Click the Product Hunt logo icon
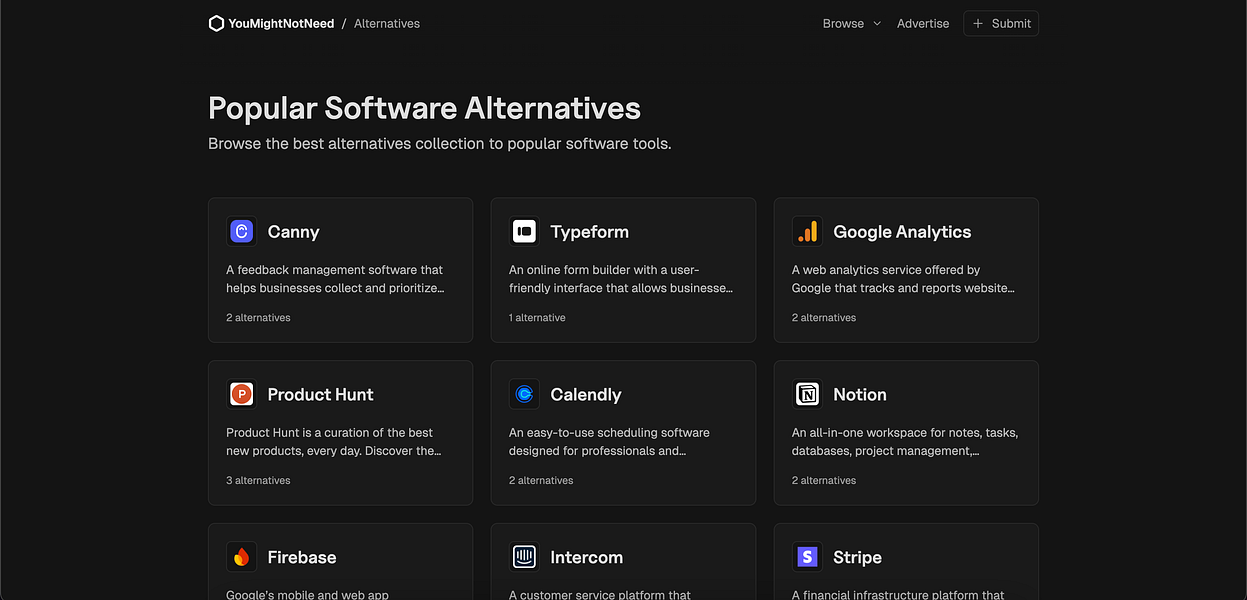 pos(241,395)
